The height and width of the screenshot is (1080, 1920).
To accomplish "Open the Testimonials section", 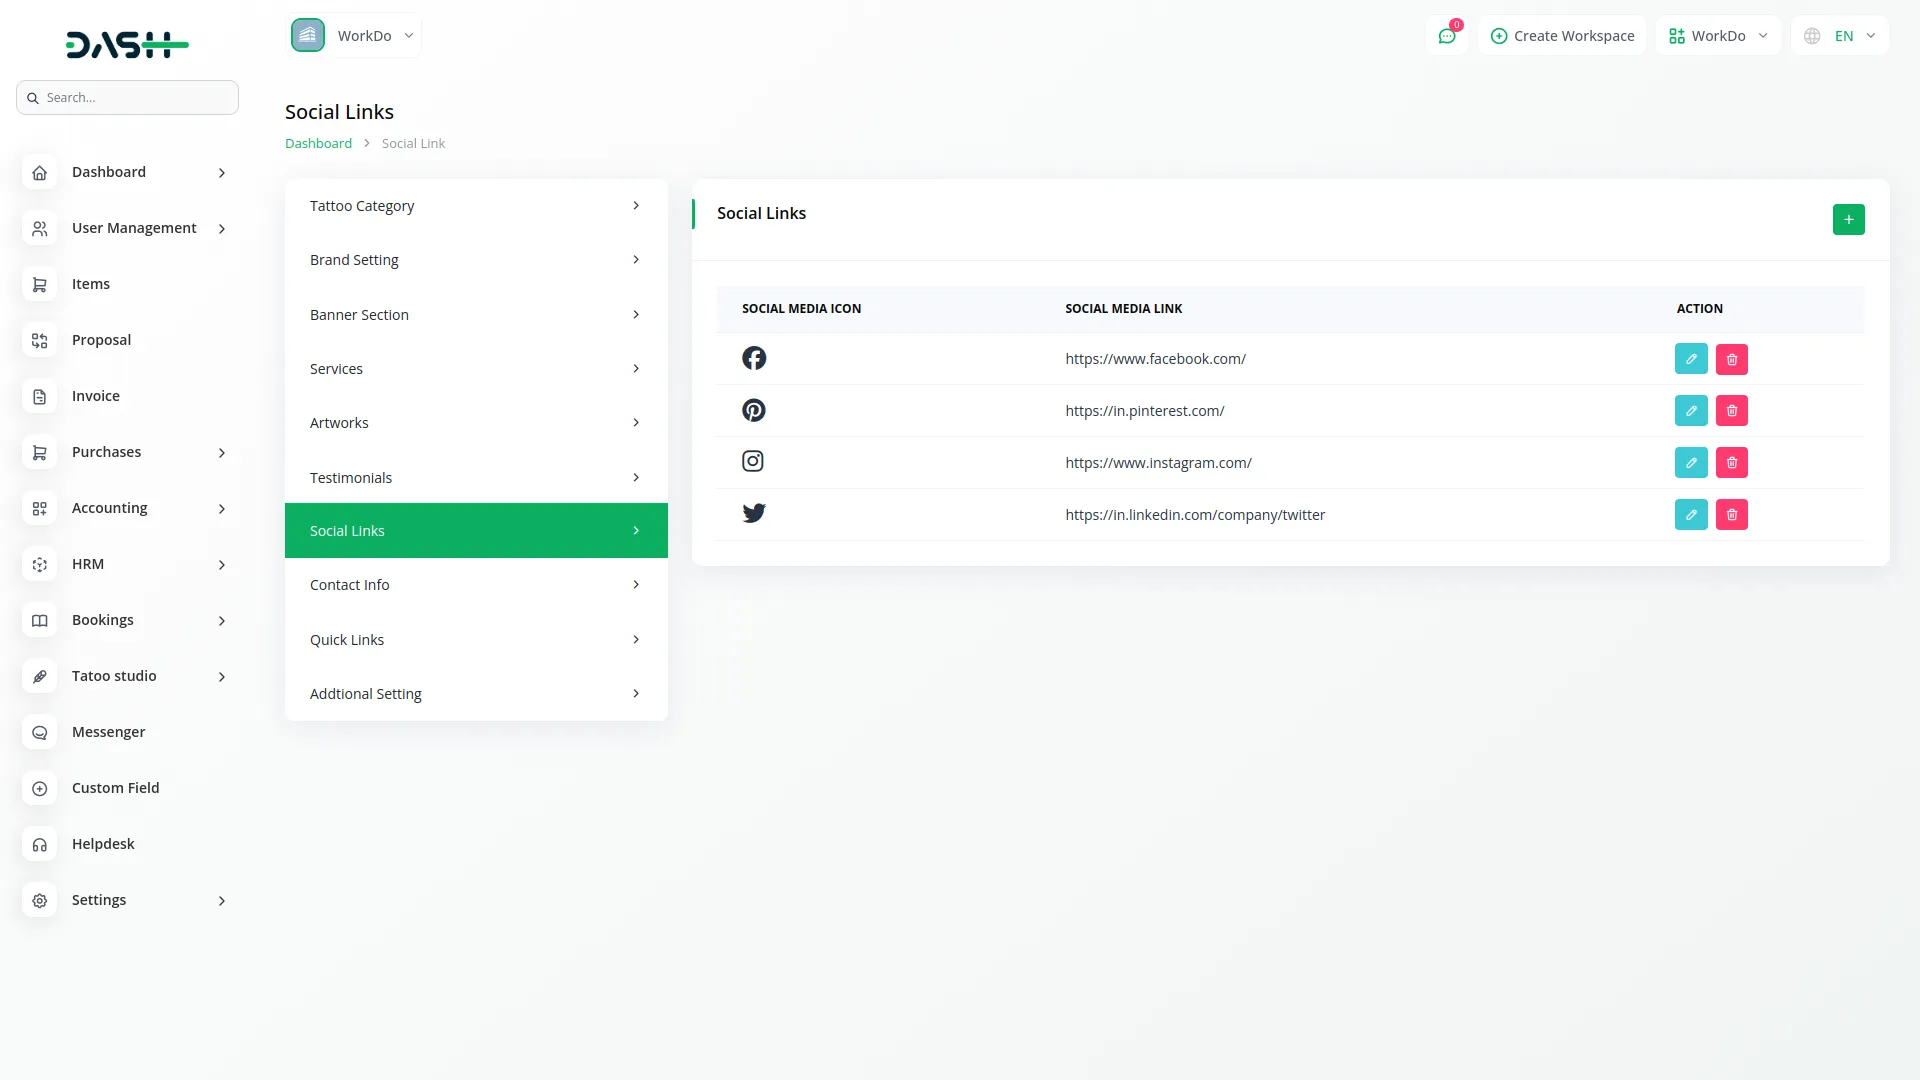I will click(476, 477).
